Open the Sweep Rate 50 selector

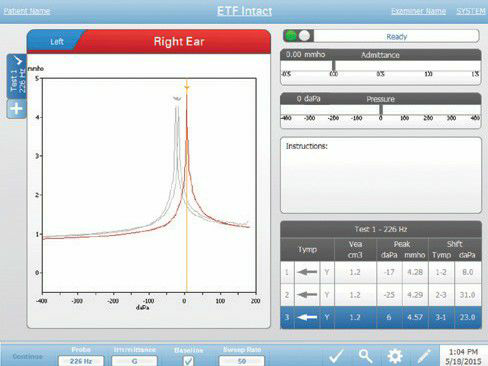coord(242,361)
